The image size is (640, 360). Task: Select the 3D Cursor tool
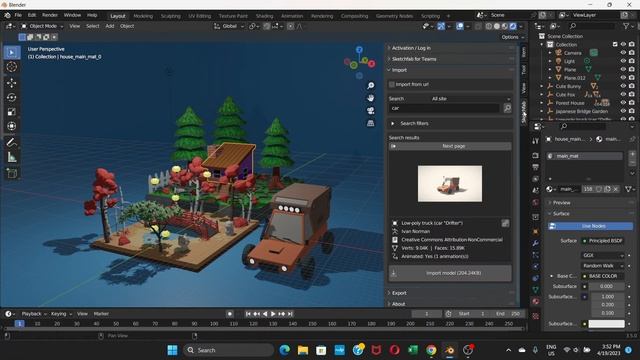click(x=12, y=67)
